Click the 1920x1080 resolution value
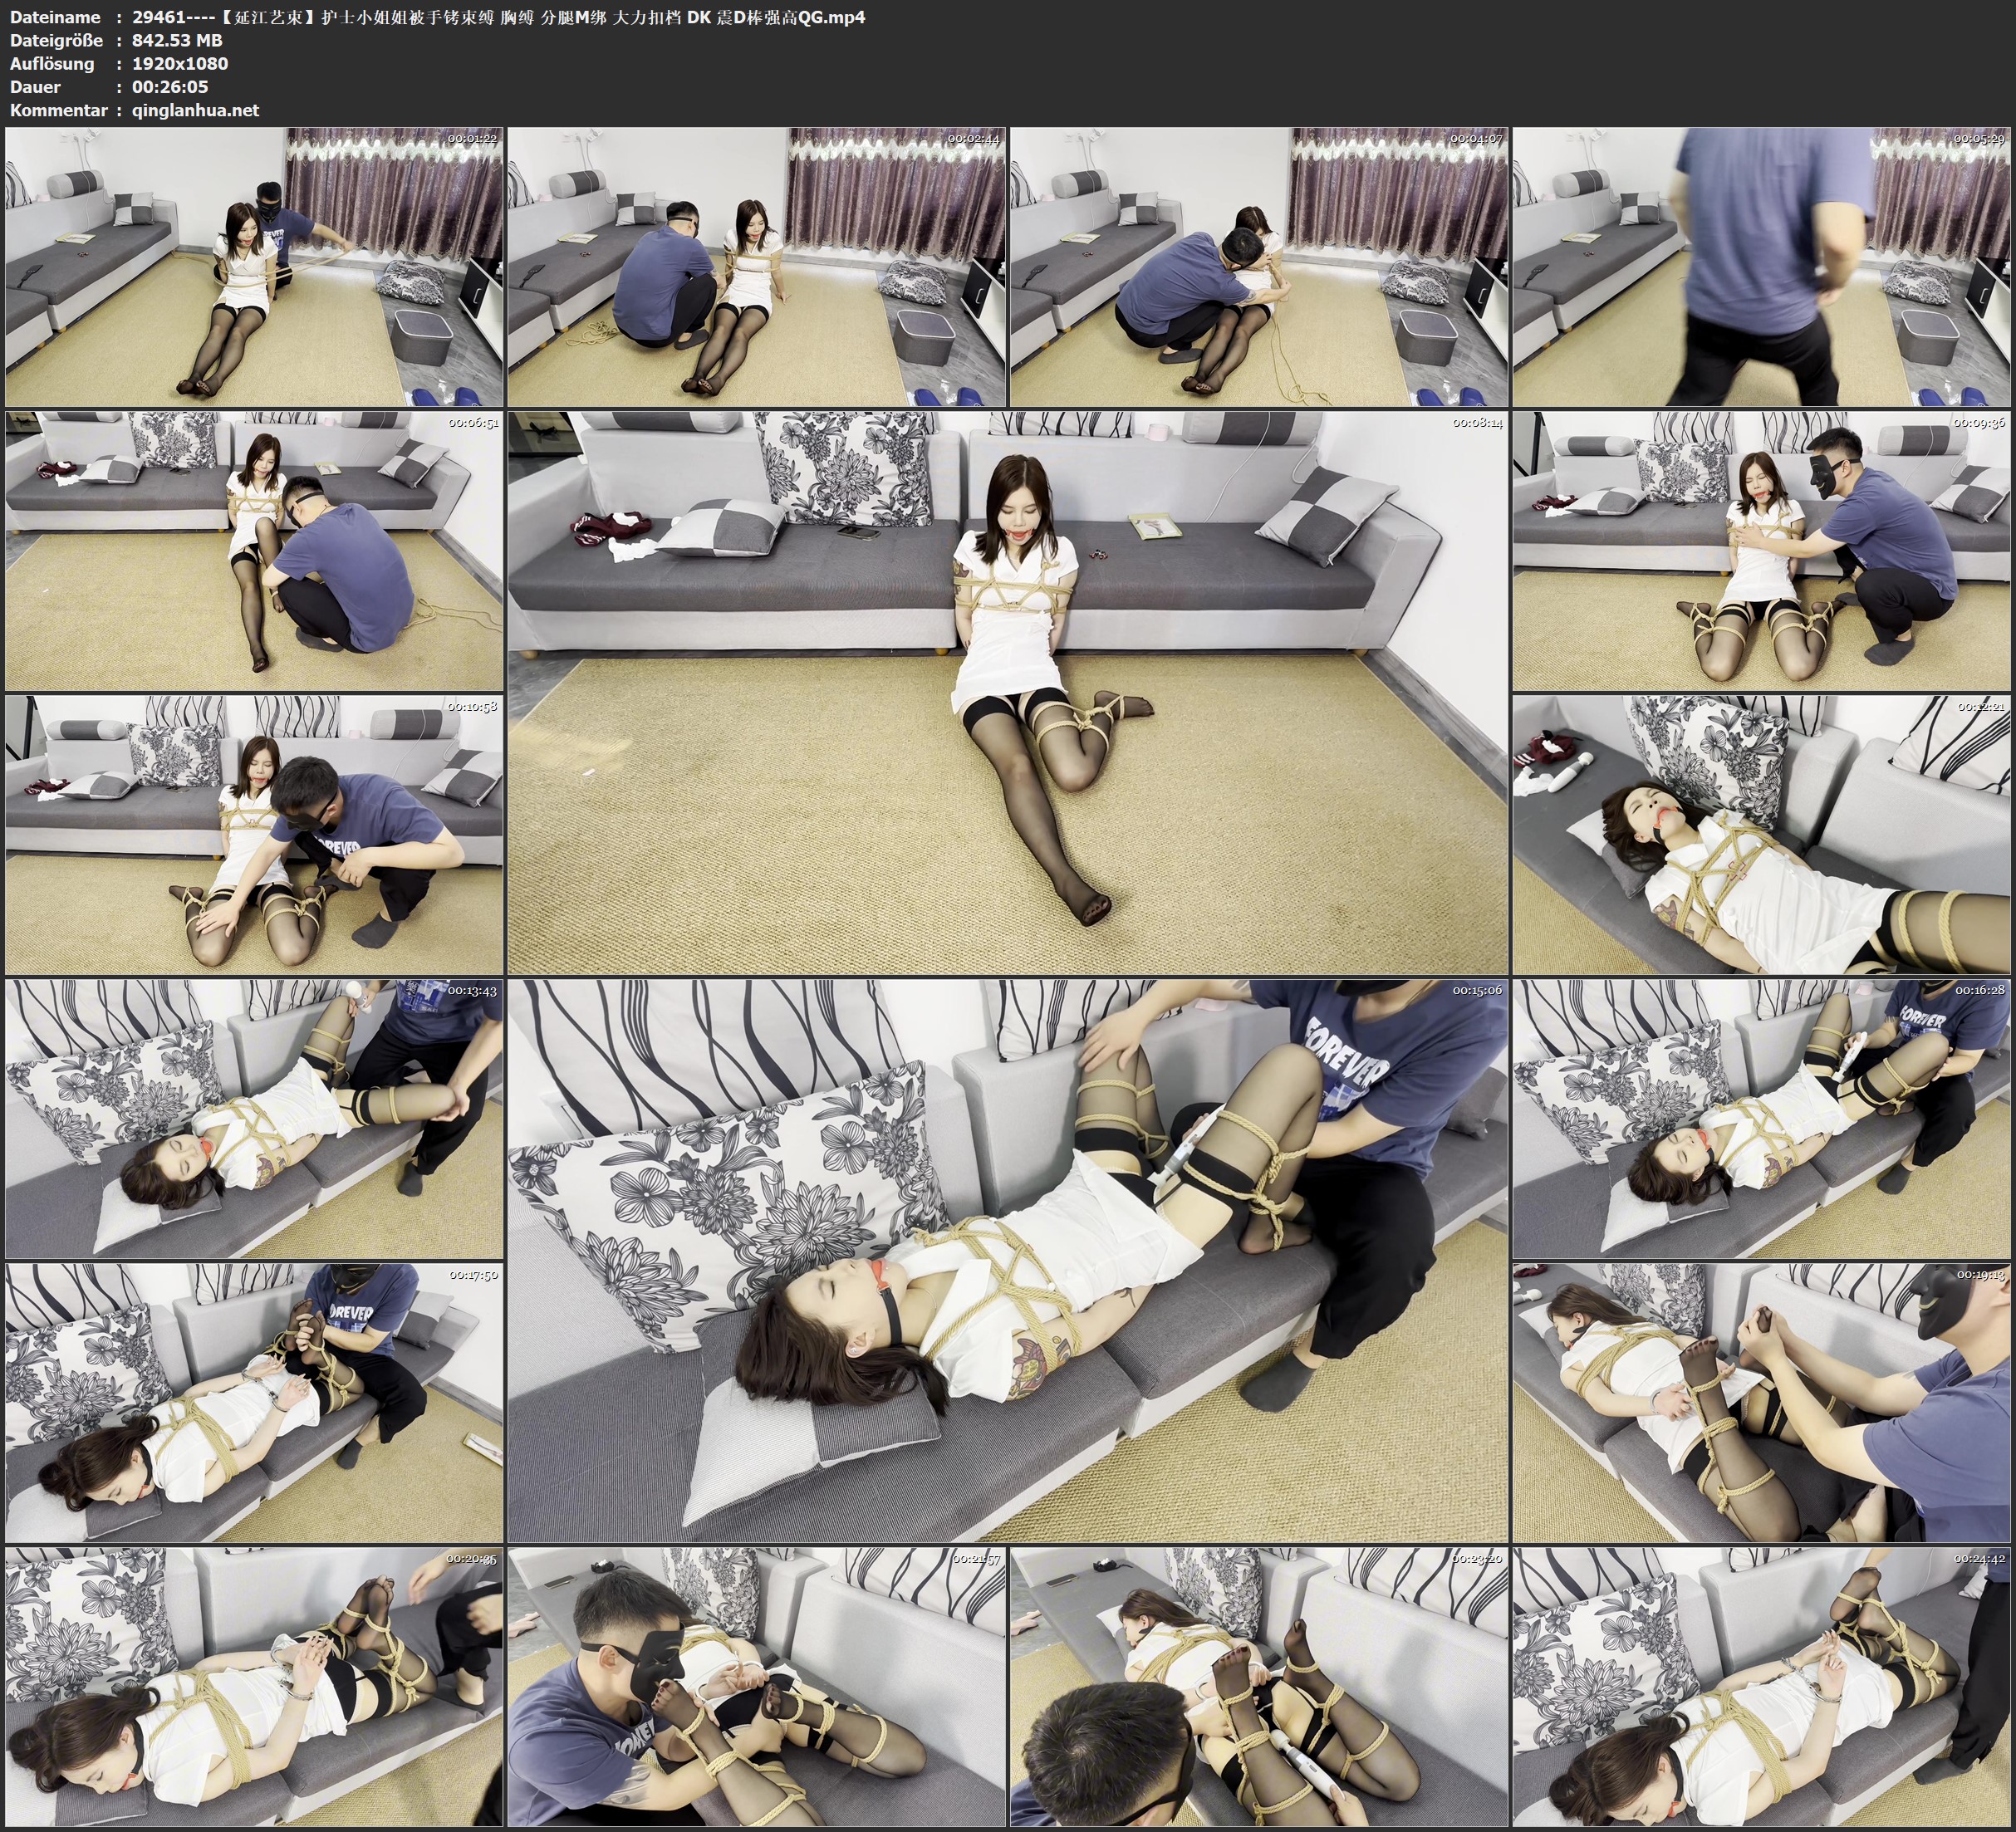 click(180, 63)
